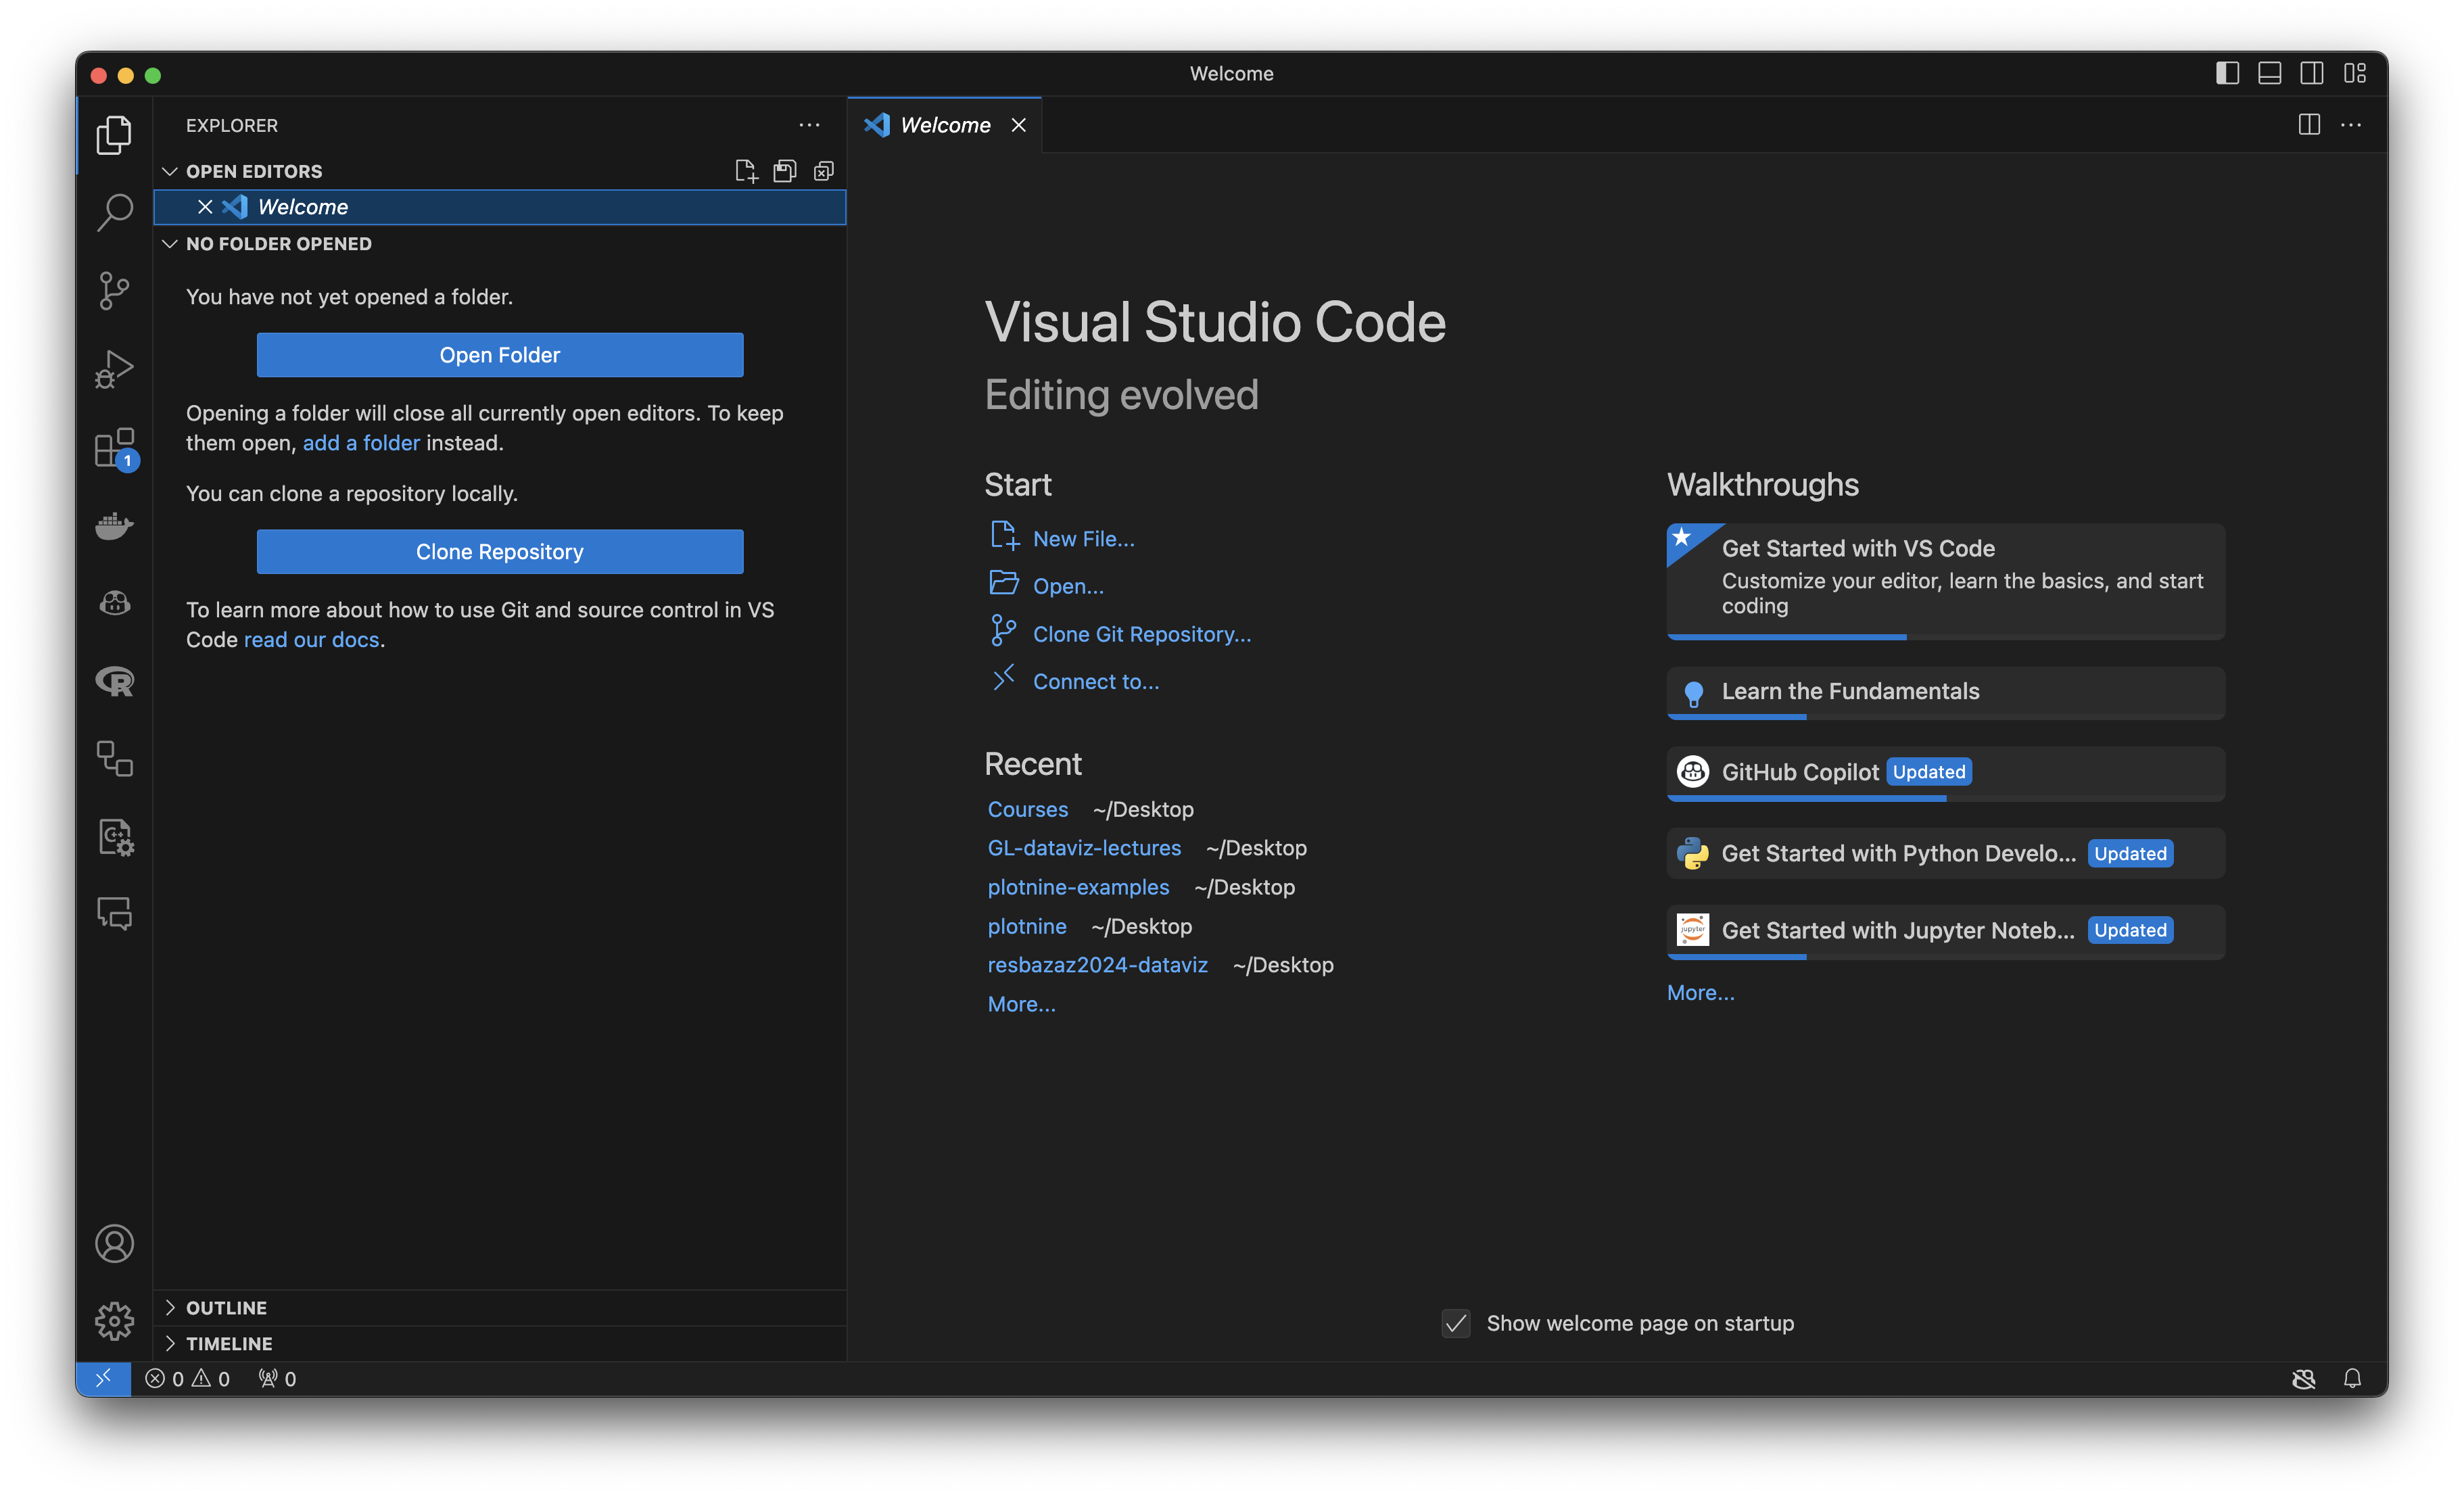Open recent folder plotnine-examples

[x=1078, y=887]
